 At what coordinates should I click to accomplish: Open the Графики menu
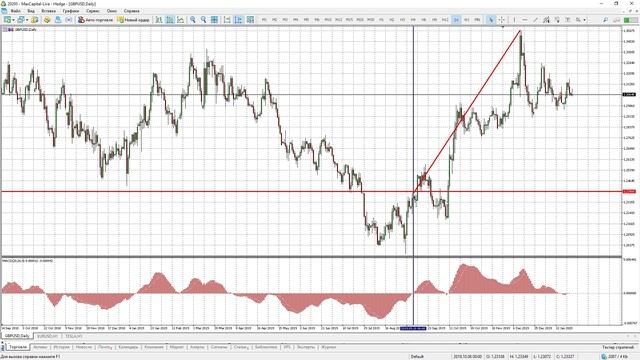71,11
